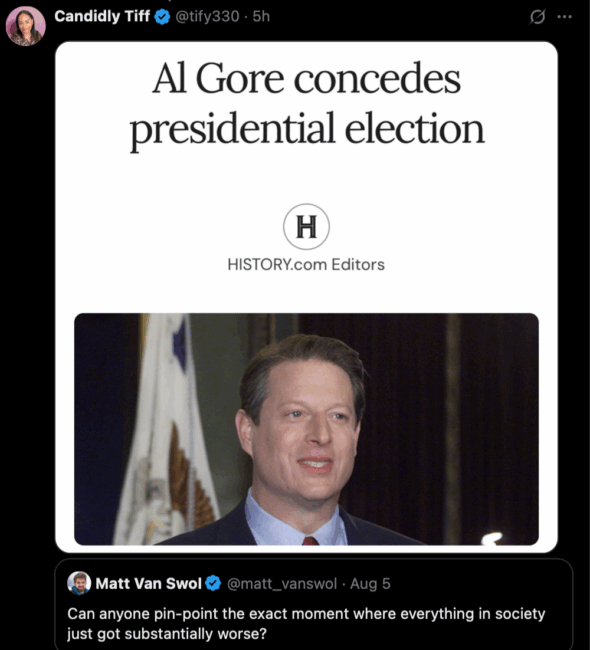Viewport: 590px width, 650px height.
Task: Open the 5h post timestamp
Action: [261, 17]
